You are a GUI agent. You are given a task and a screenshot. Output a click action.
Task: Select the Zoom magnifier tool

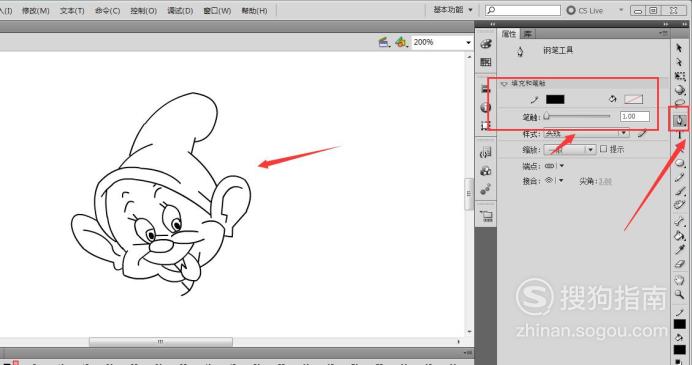[680, 294]
